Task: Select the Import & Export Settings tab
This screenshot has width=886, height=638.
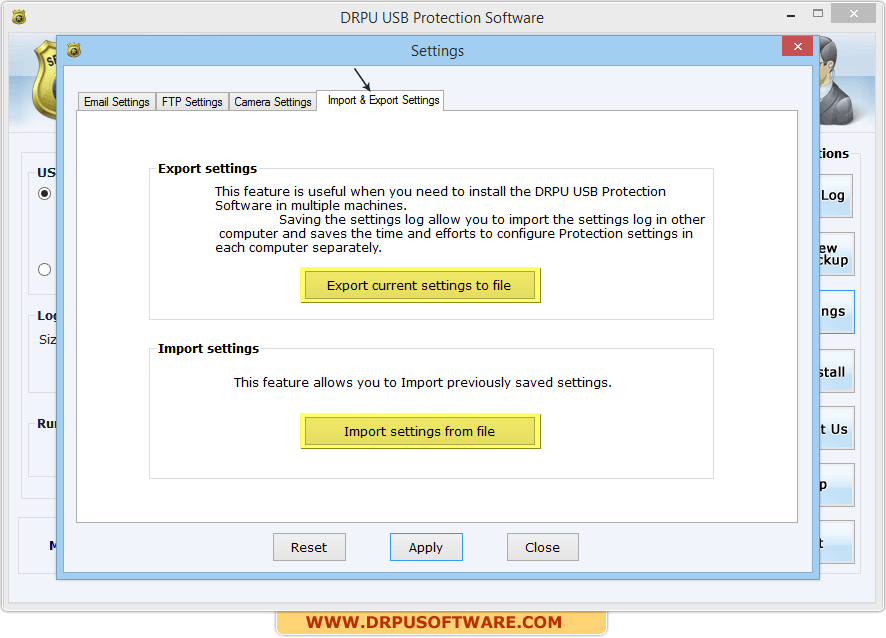Action: (380, 101)
